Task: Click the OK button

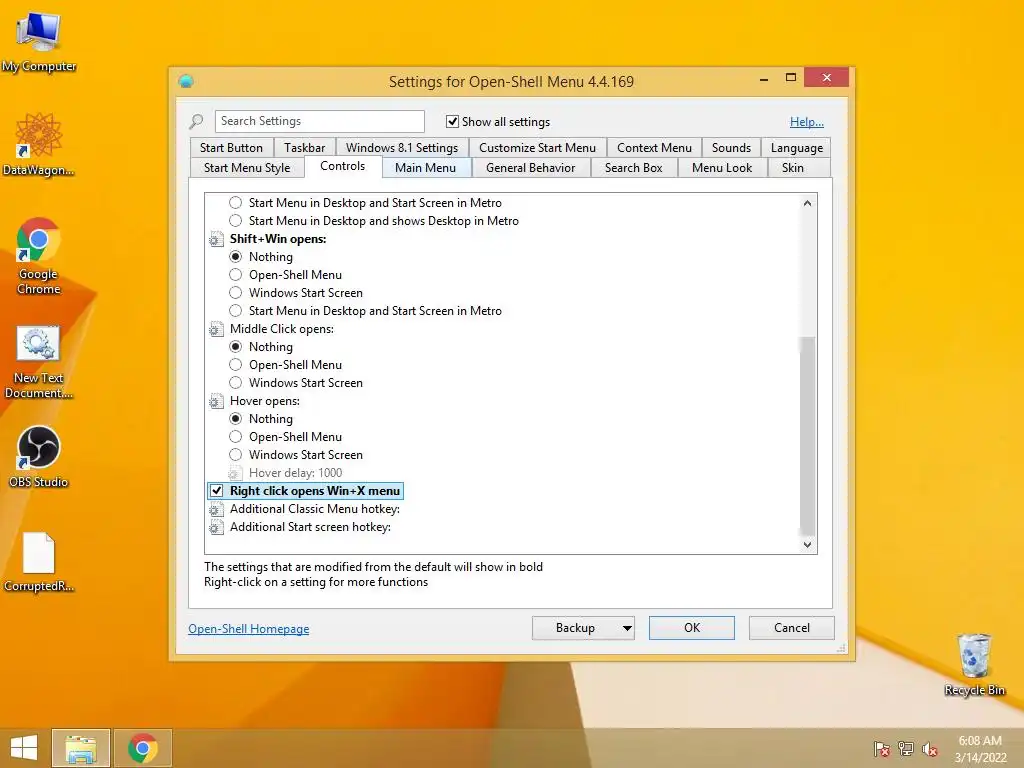Action: [692, 628]
